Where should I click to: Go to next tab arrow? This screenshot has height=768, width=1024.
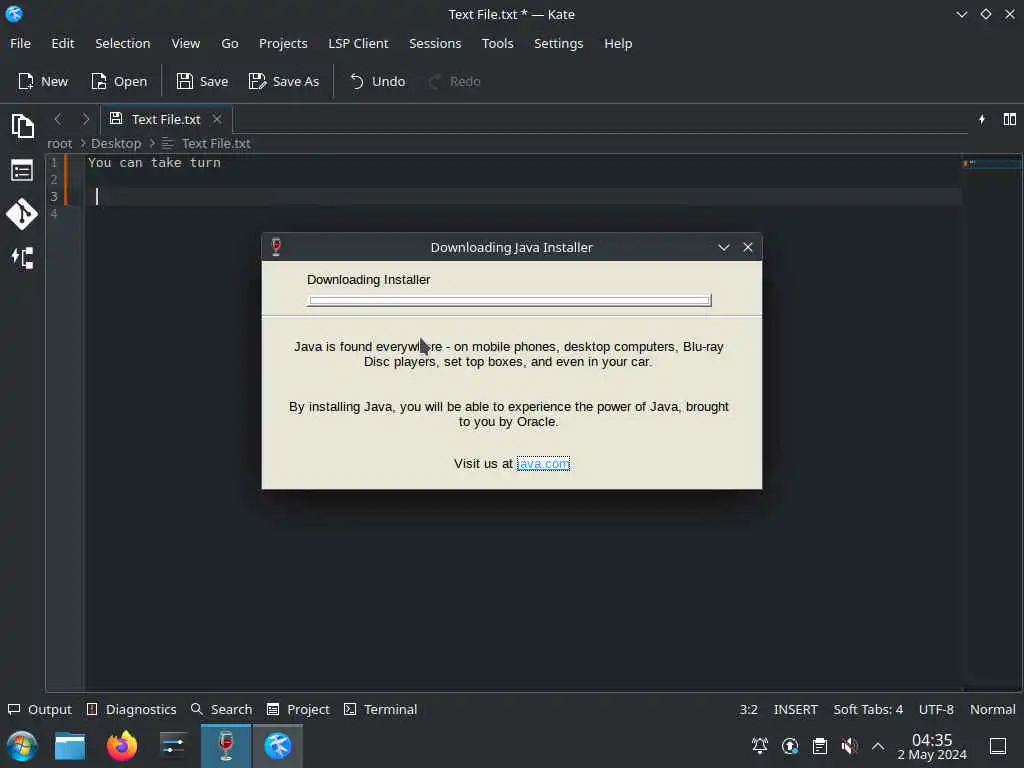point(85,119)
